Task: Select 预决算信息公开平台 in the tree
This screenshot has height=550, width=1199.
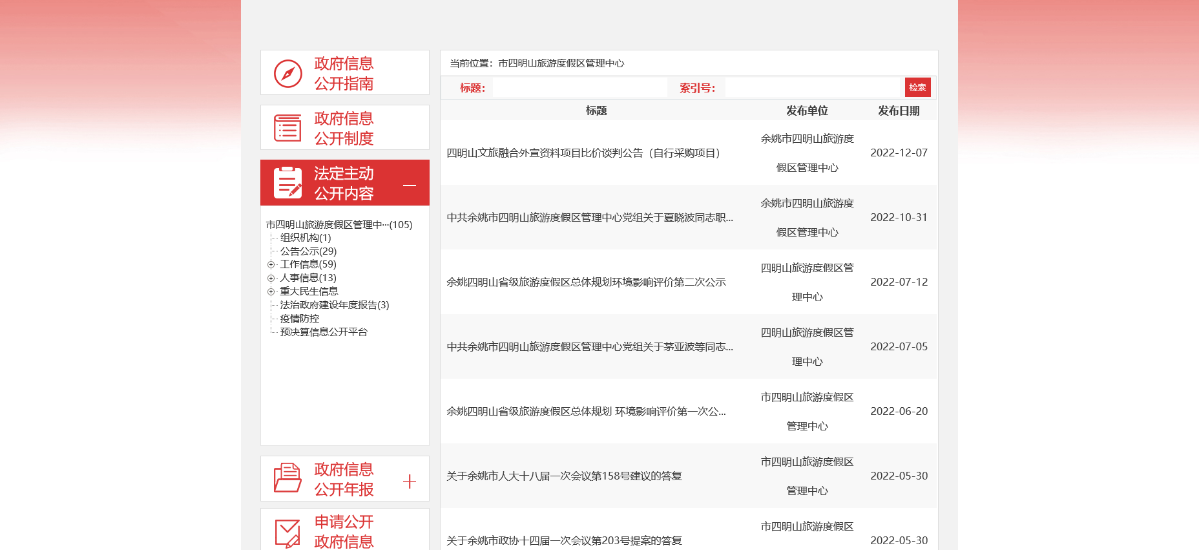Action: click(x=324, y=332)
